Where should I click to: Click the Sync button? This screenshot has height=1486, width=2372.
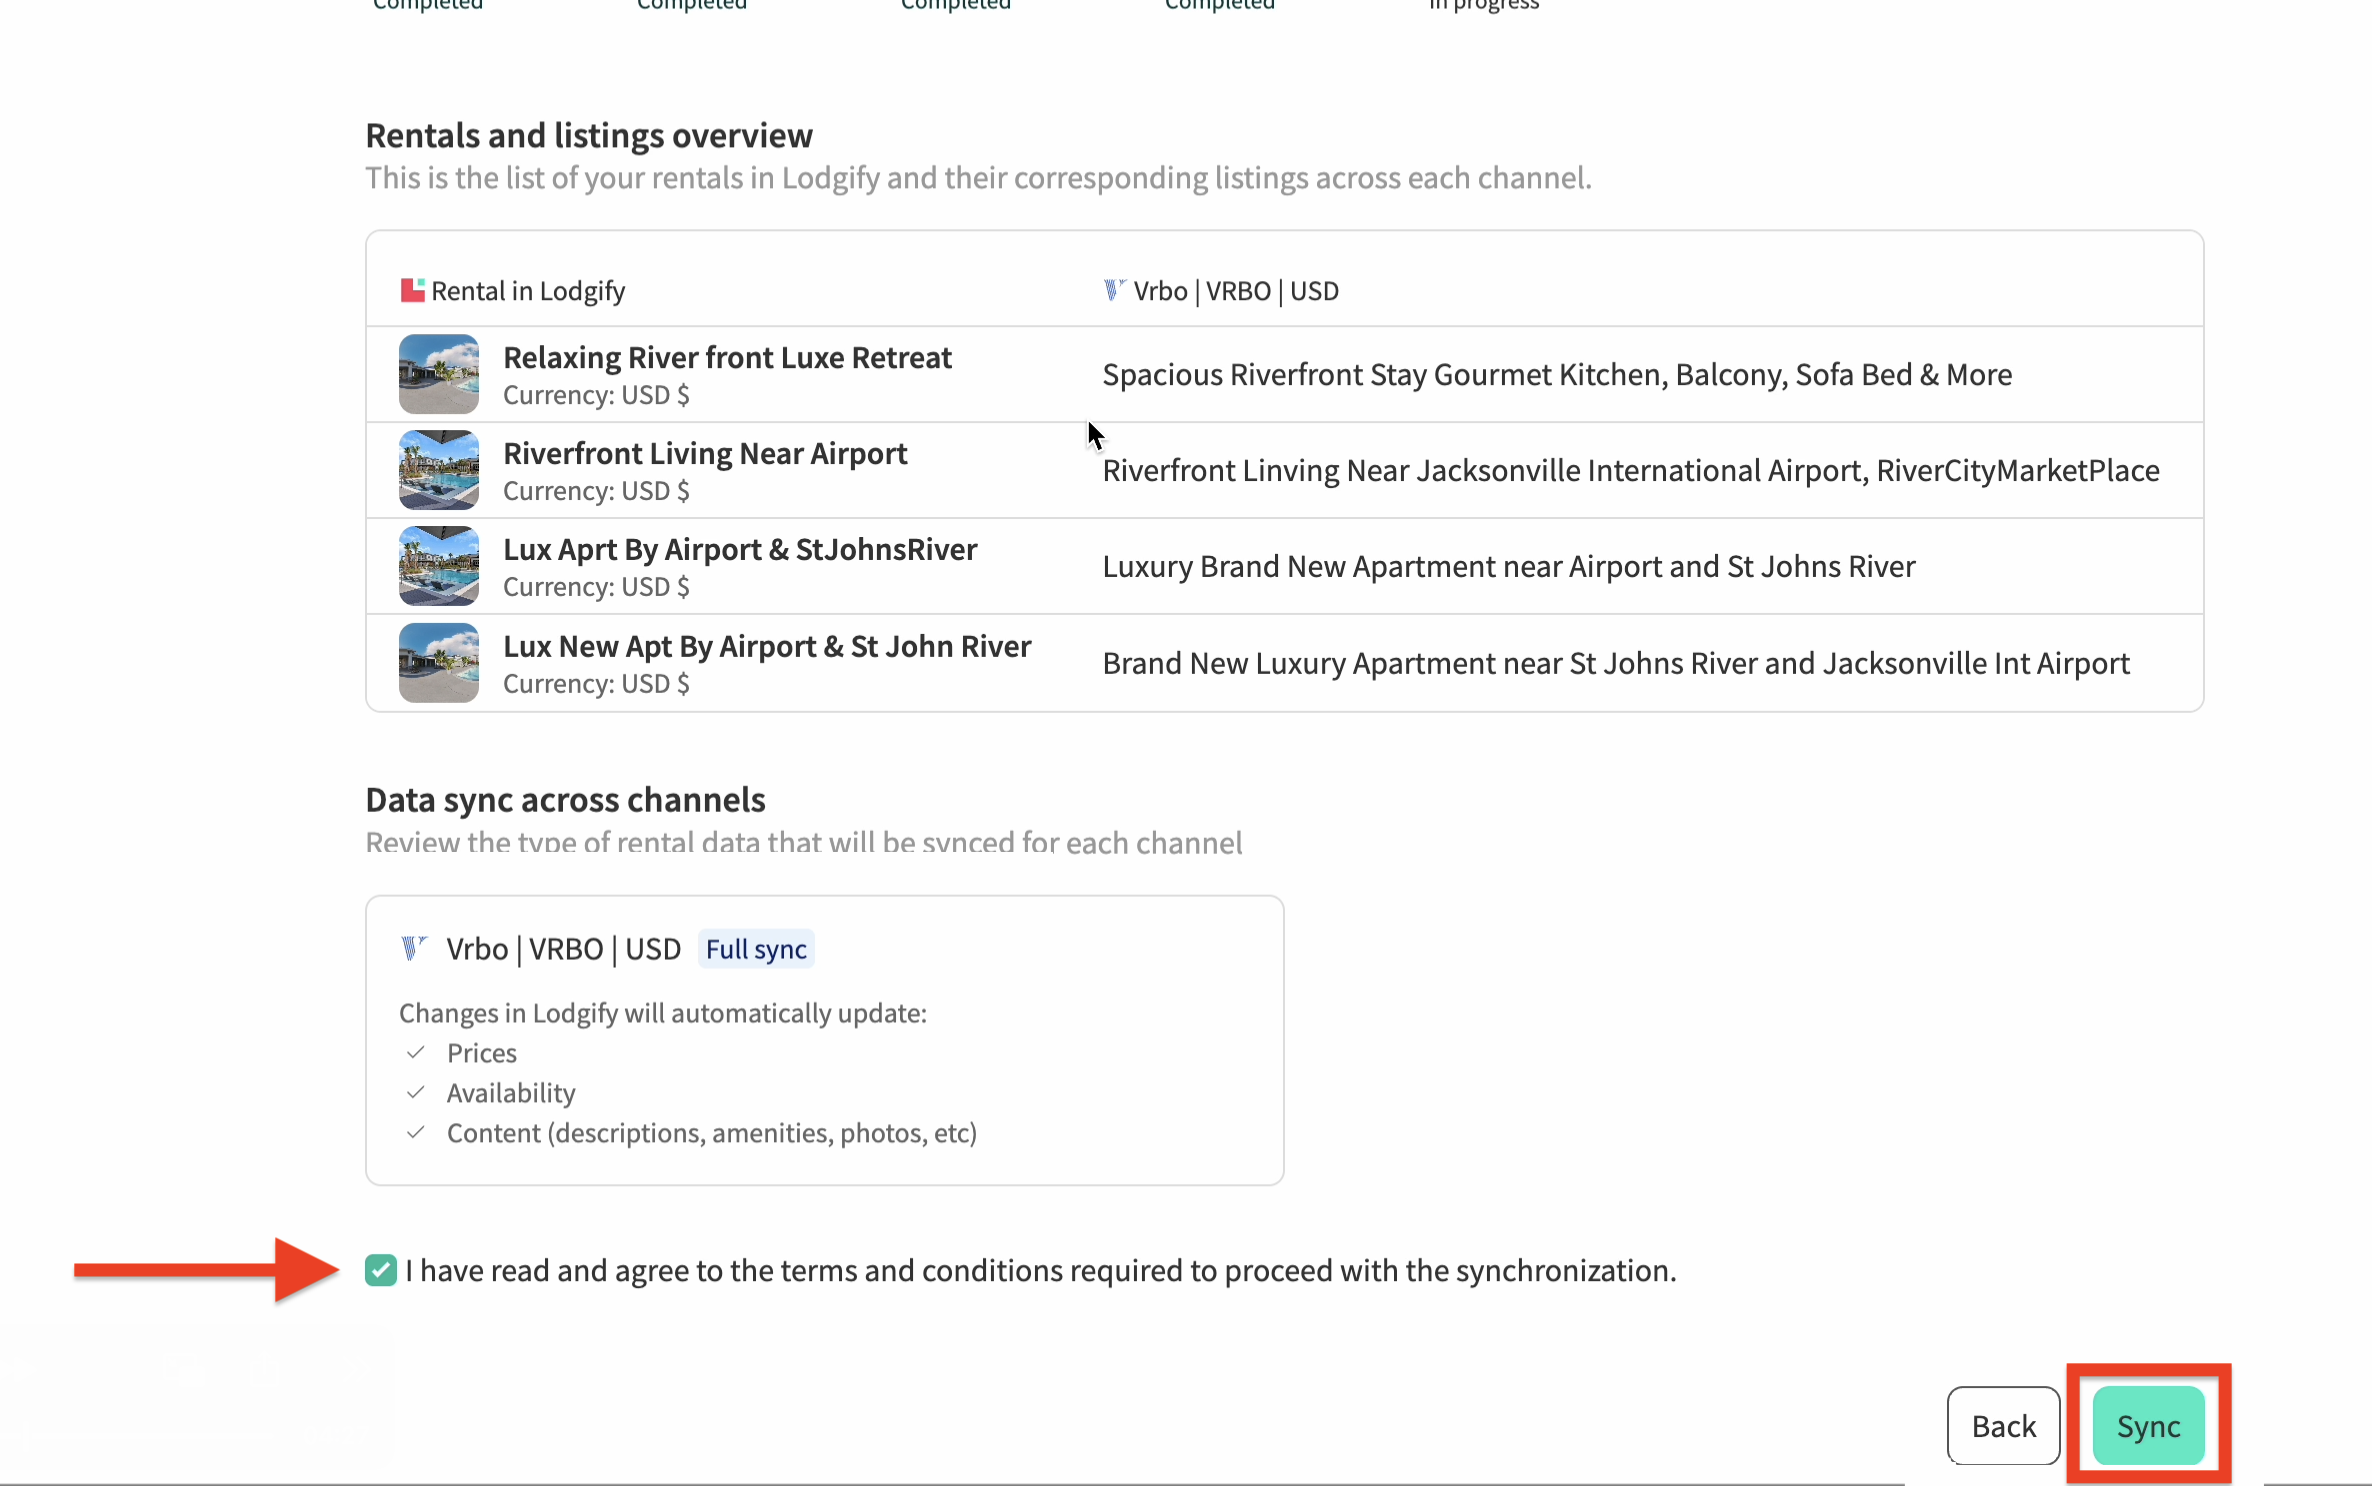coord(2148,1425)
